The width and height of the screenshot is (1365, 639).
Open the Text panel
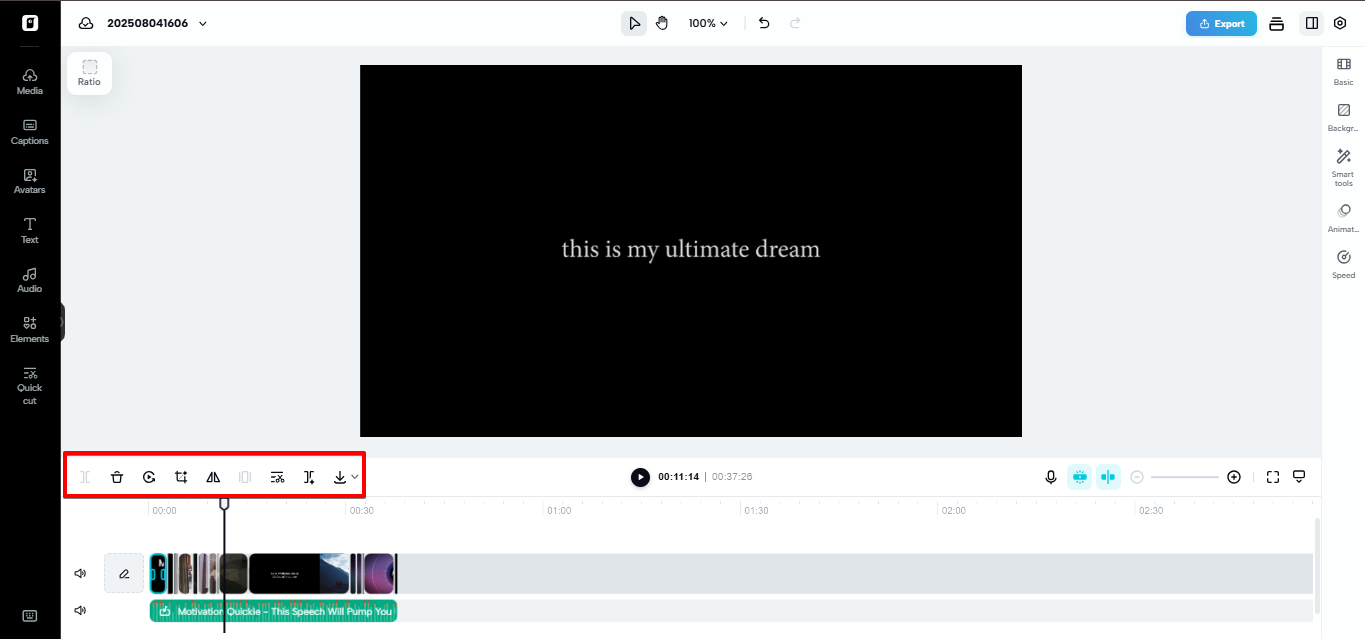click(30, 231)
